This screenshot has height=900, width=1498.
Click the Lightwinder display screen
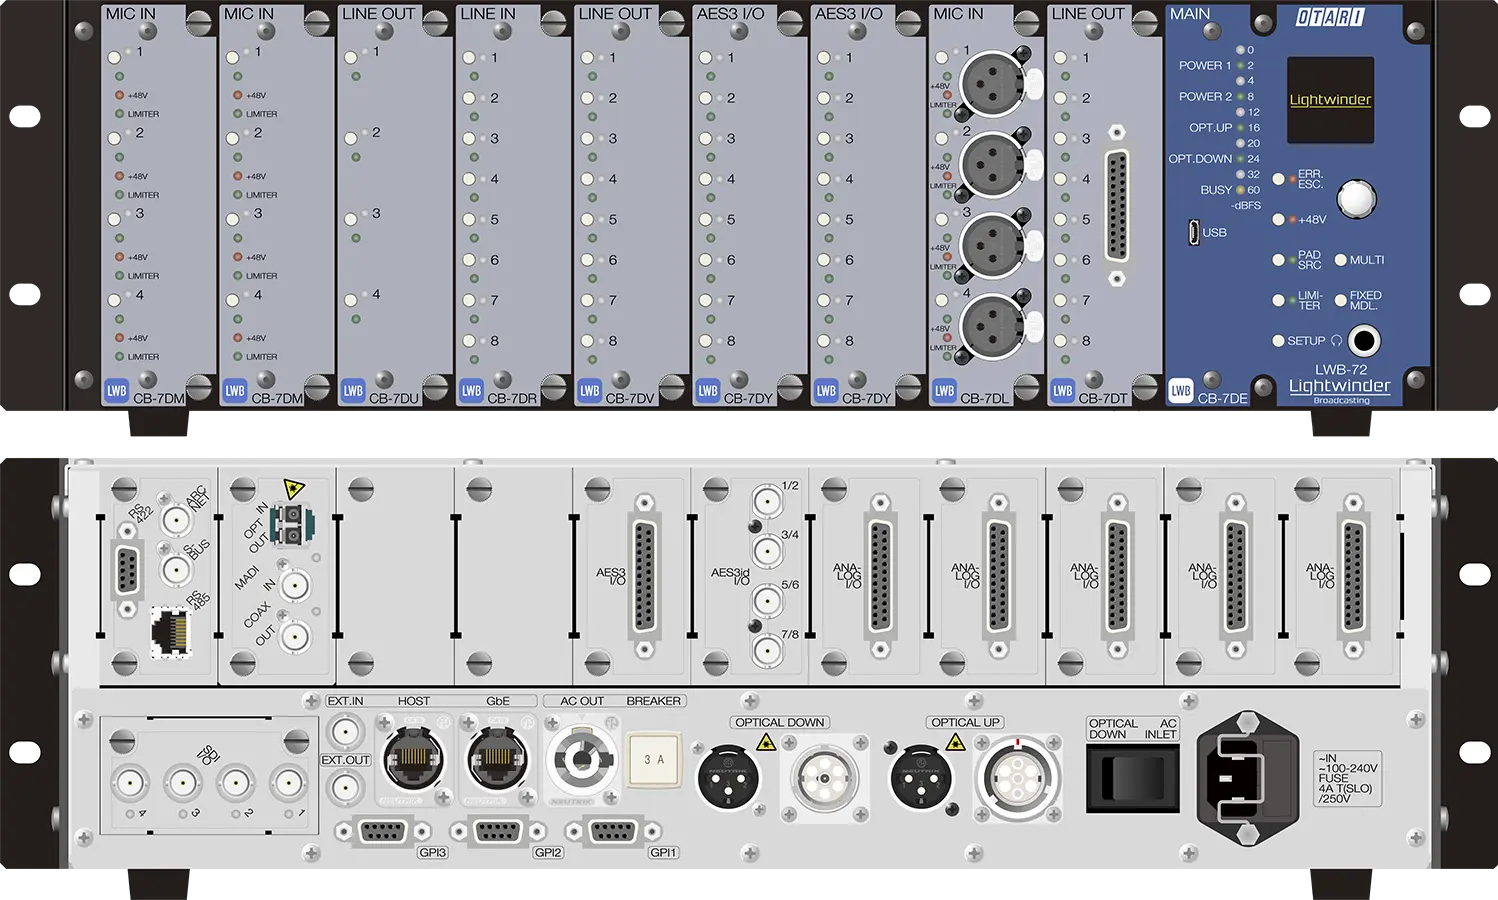(x=1330, y=99)
